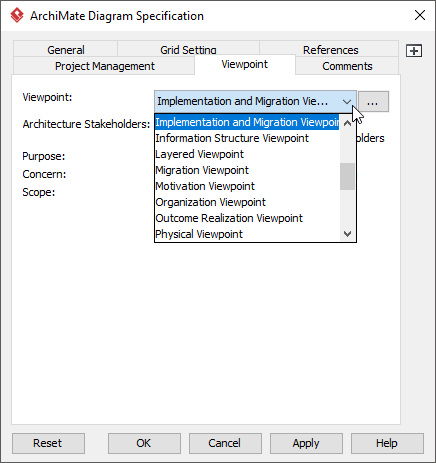This screenshot has height=463, width=436.
Task: Click the dropdown list scrollbar thumb
Action: (x=347, y=176)
